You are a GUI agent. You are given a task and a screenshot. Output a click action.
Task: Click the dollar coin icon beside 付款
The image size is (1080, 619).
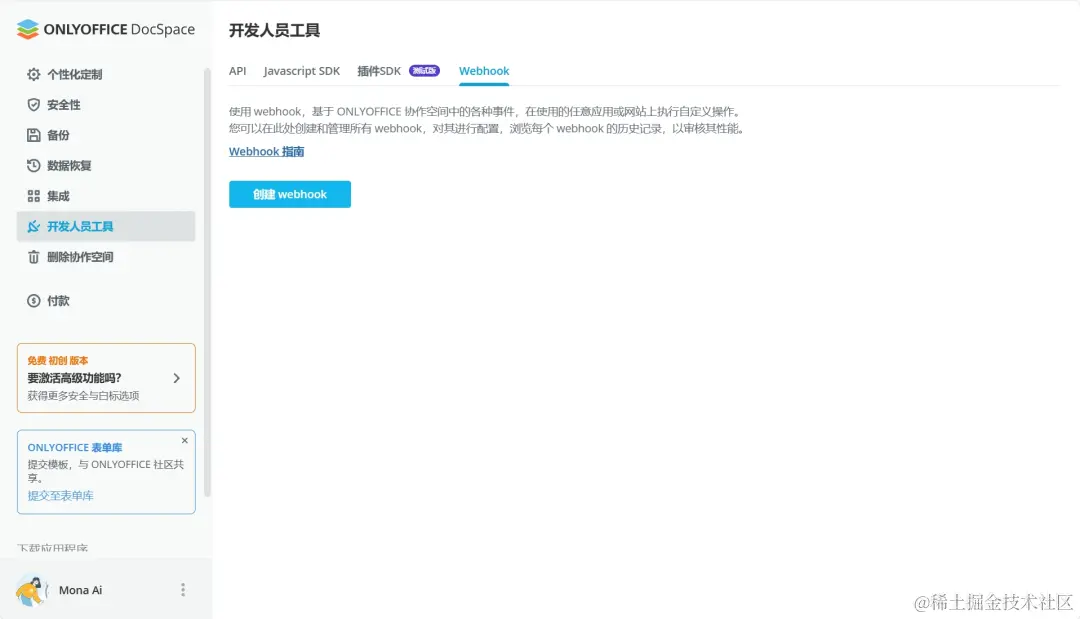click(33, 301)
